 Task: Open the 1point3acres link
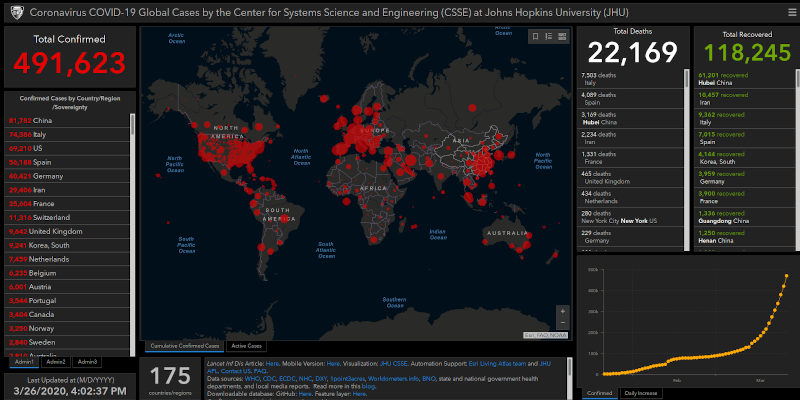347,379
